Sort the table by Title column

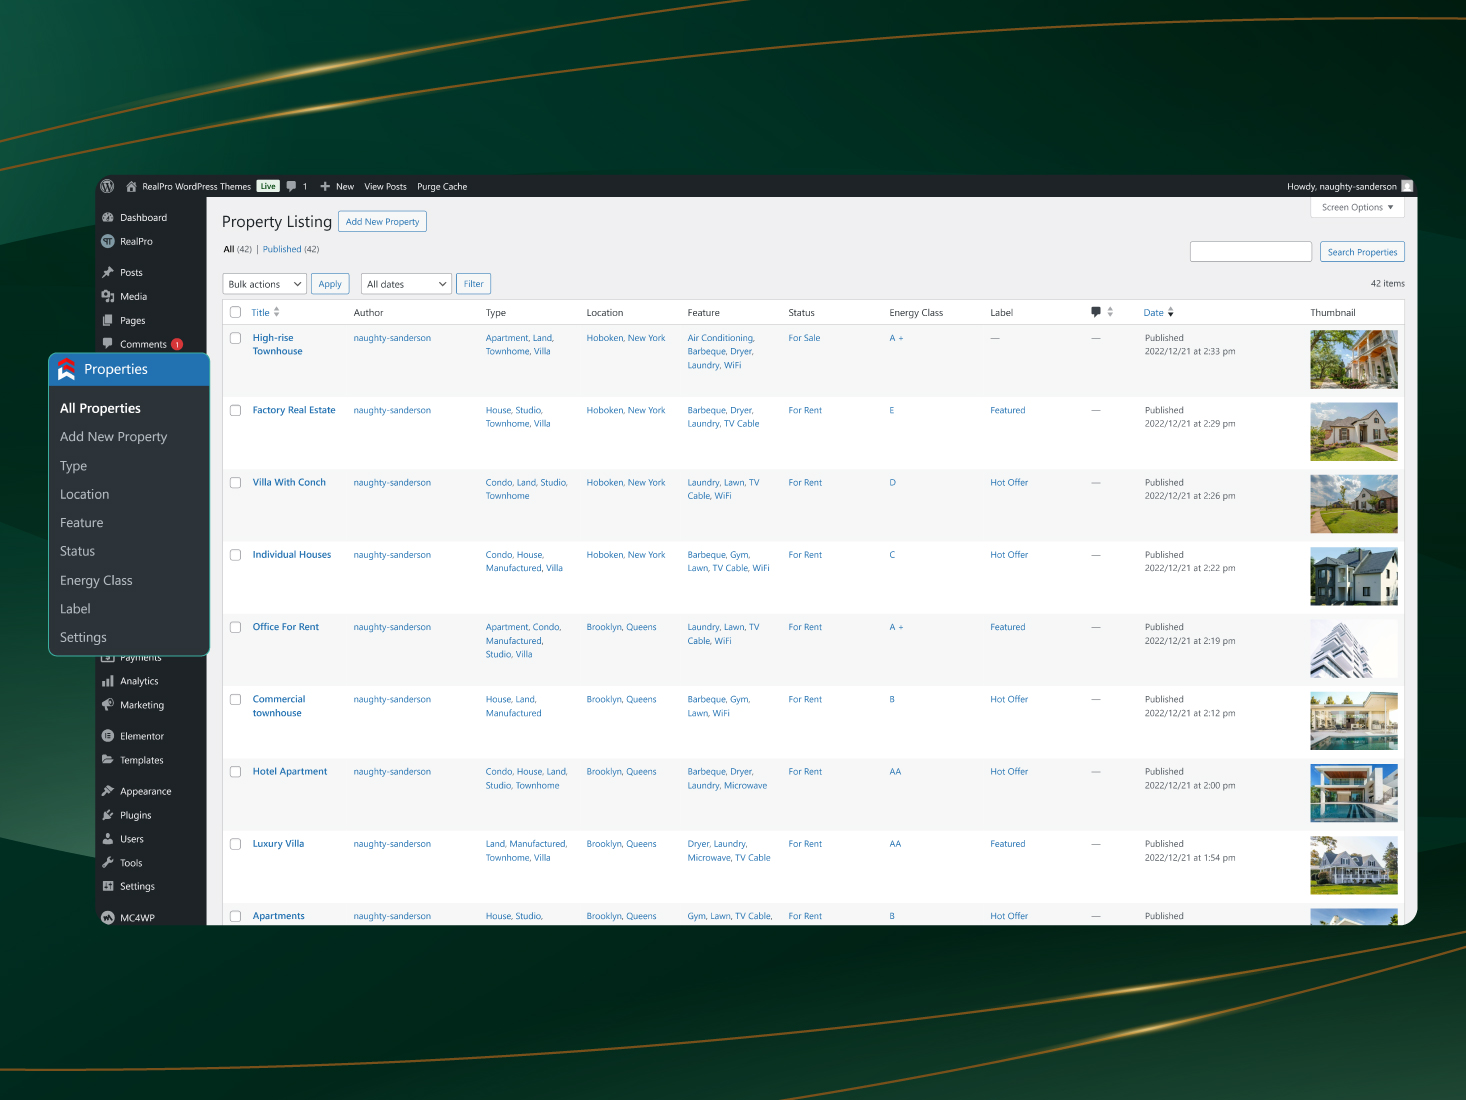click(265, 312)
